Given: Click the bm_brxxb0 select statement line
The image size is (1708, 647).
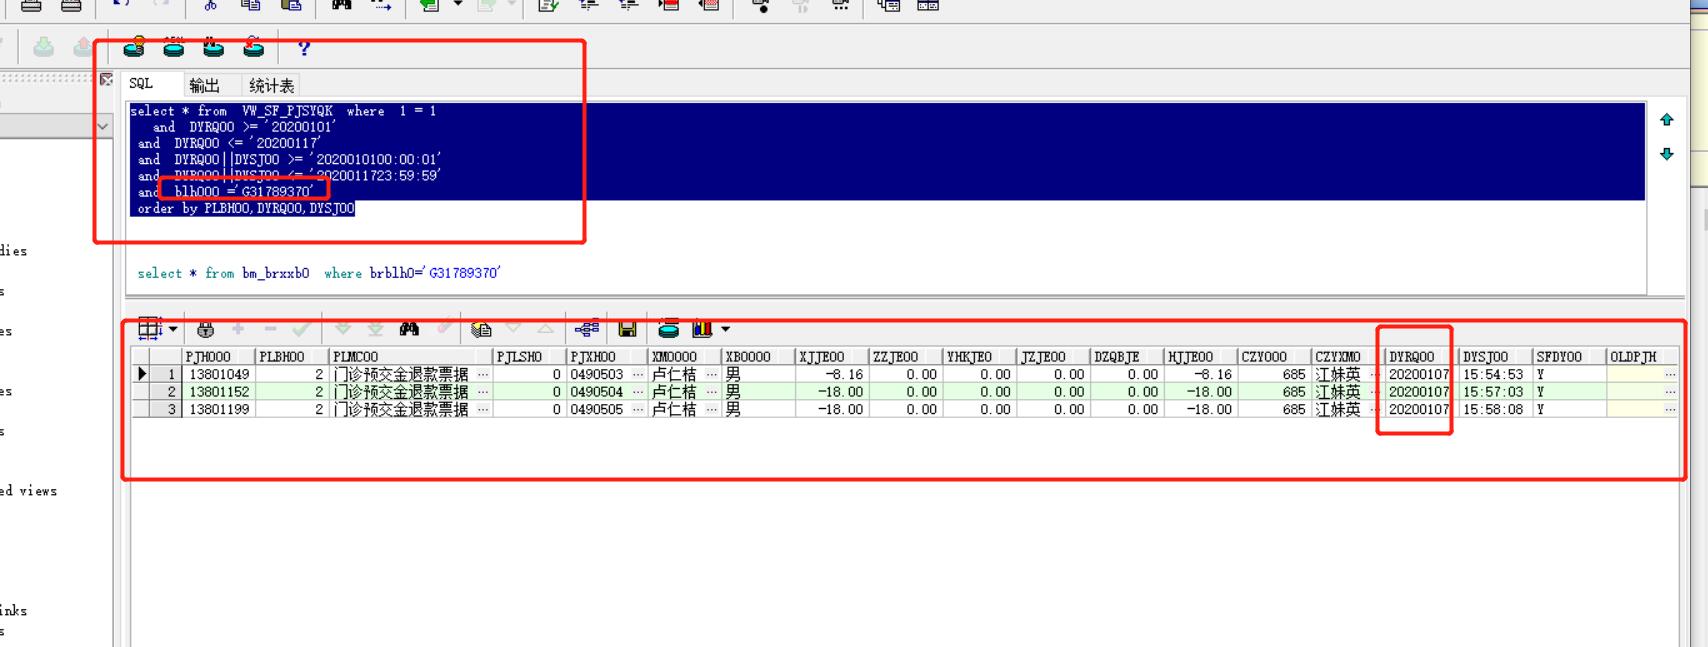Looking at the screenshot, I should pos(319,273).
